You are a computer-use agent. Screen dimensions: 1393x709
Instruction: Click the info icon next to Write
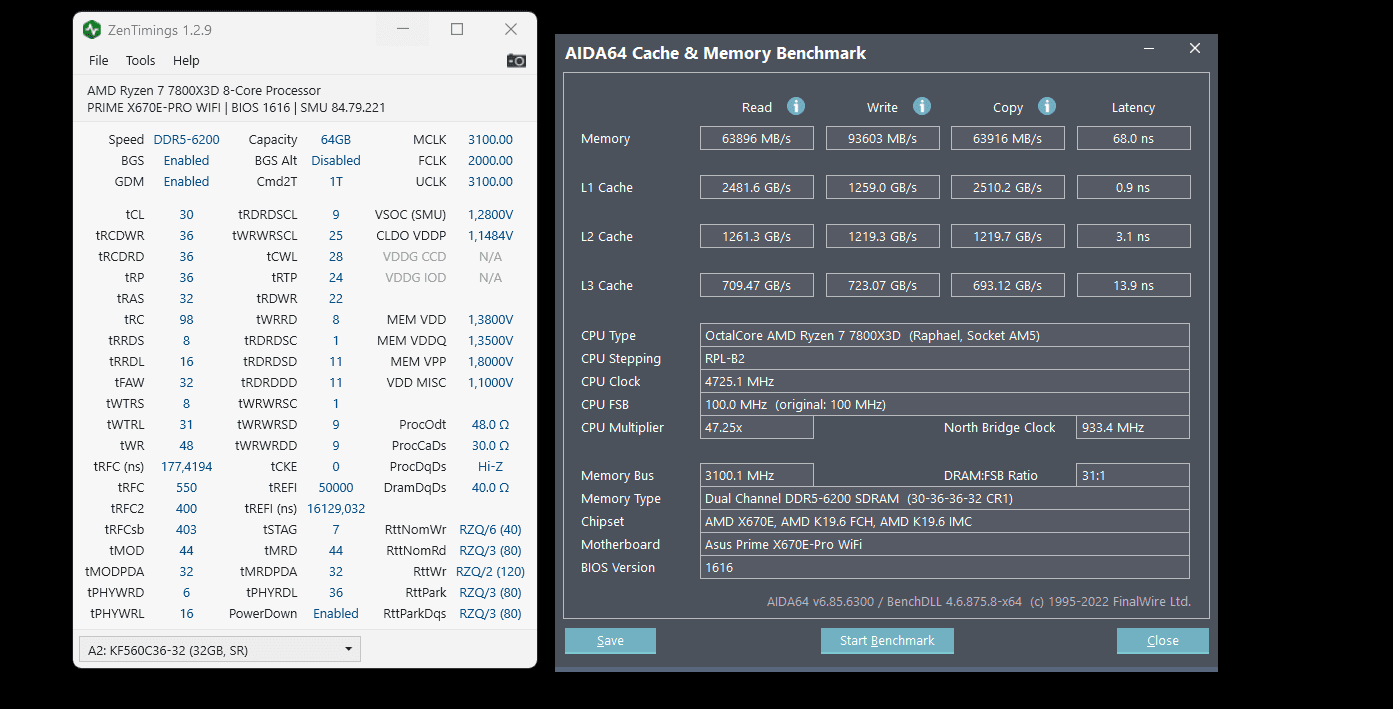coord(922,106)
